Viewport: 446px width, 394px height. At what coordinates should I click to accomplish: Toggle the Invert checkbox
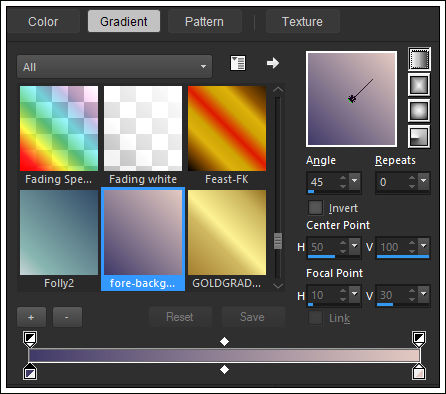click(315, 208)
